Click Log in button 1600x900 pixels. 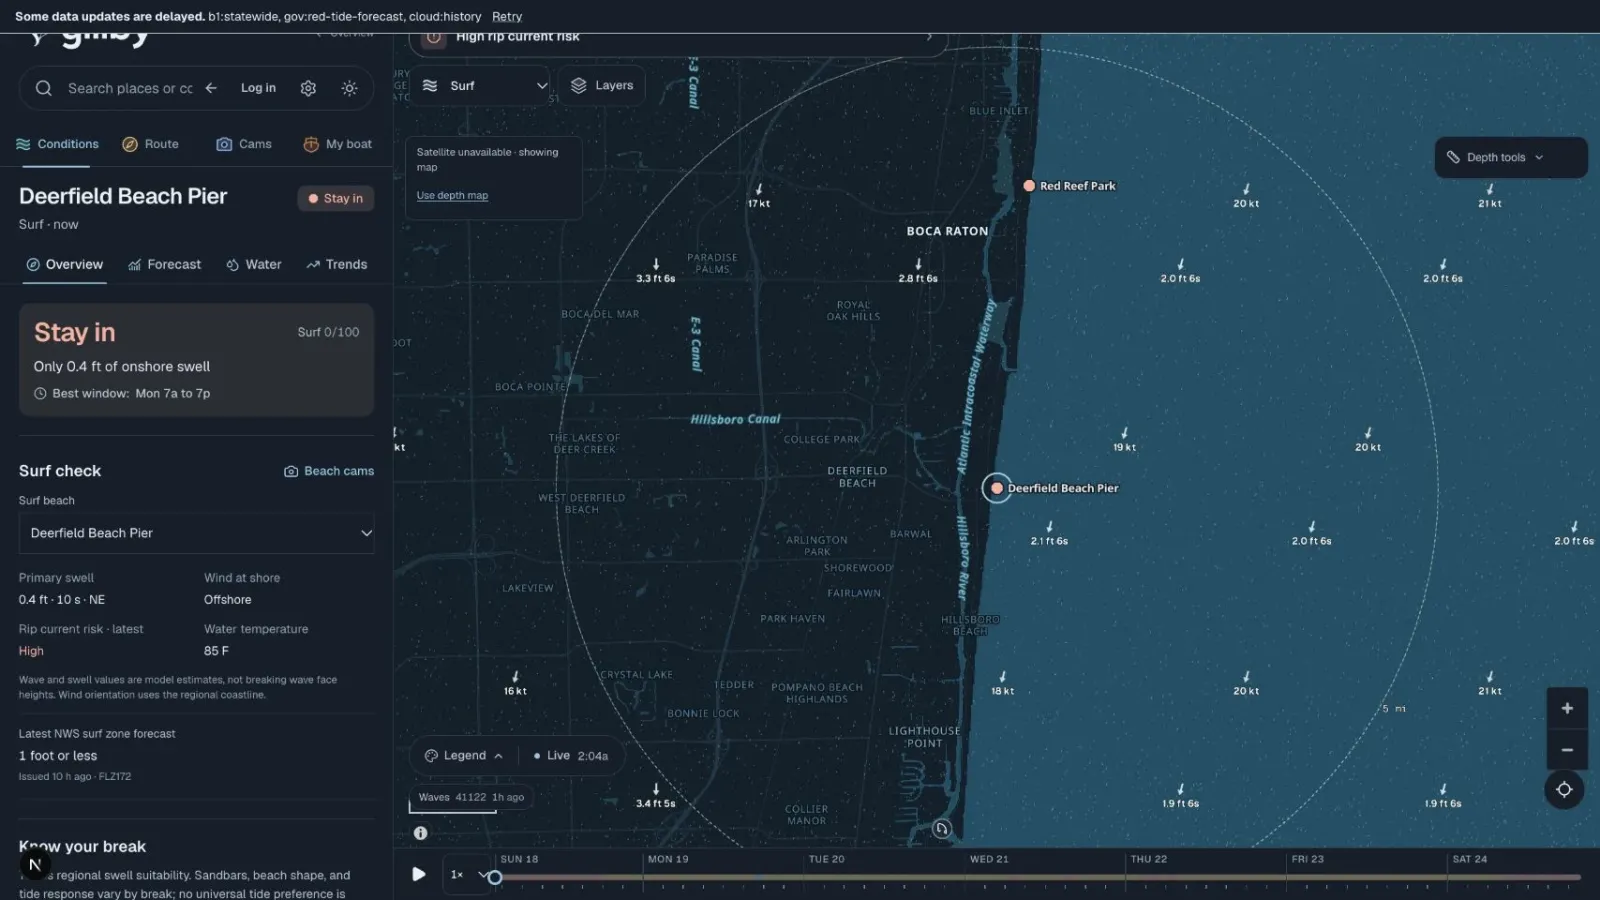coord(258,88)
